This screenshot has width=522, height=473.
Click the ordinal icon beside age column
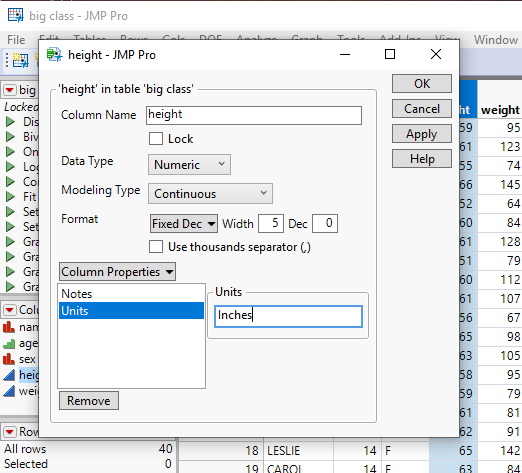(x=9, y=343)
